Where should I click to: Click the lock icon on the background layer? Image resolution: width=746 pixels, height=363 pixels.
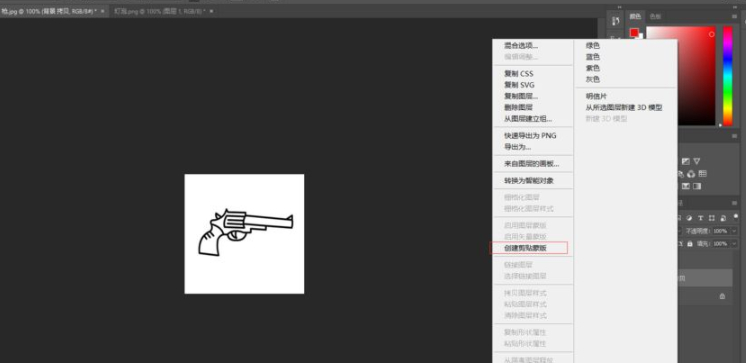(x=722, y=296)
